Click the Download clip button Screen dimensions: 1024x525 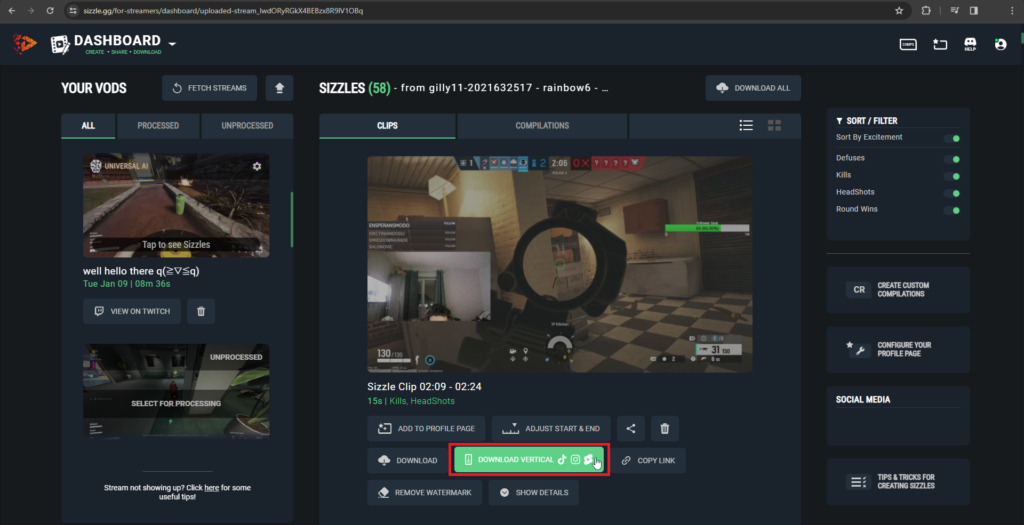(408, 460)
